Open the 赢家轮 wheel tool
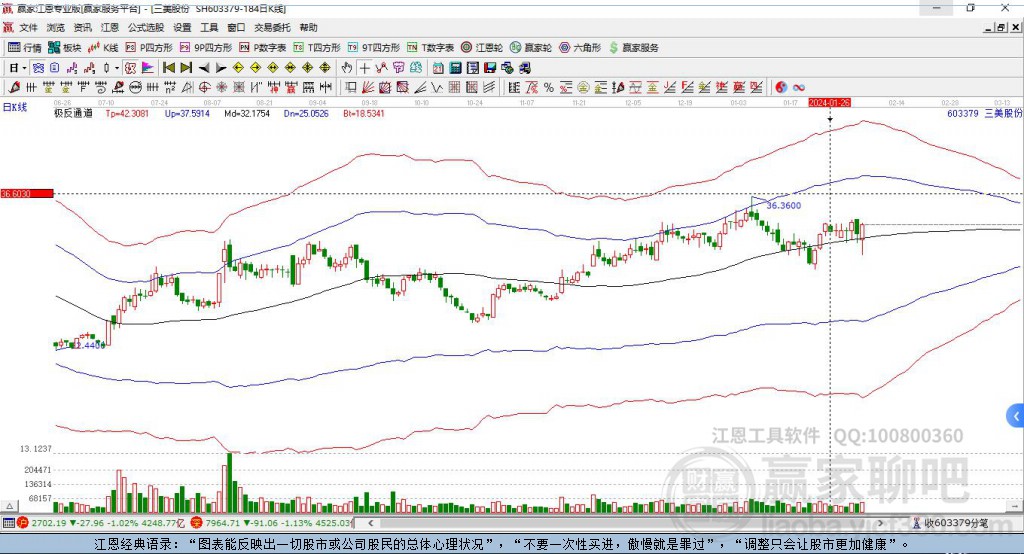 pyautogui.click(x=531, y=48)
